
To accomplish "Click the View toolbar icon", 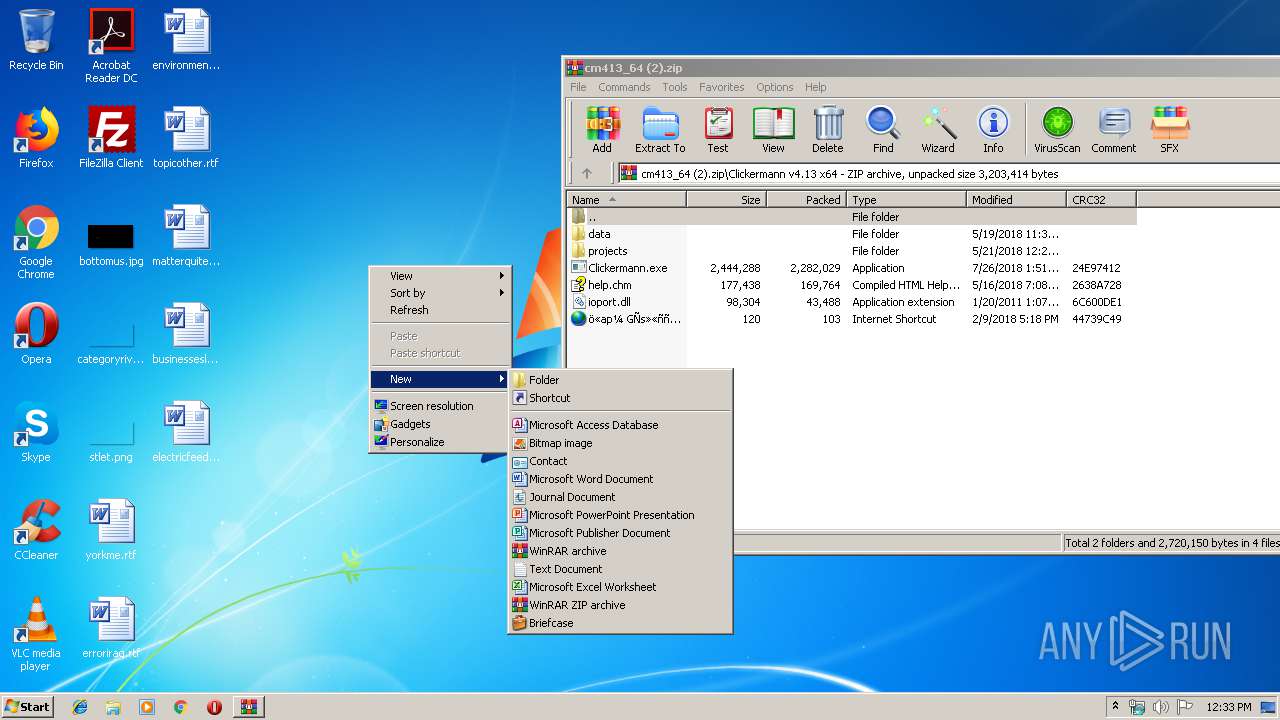I will coord(773,130).
